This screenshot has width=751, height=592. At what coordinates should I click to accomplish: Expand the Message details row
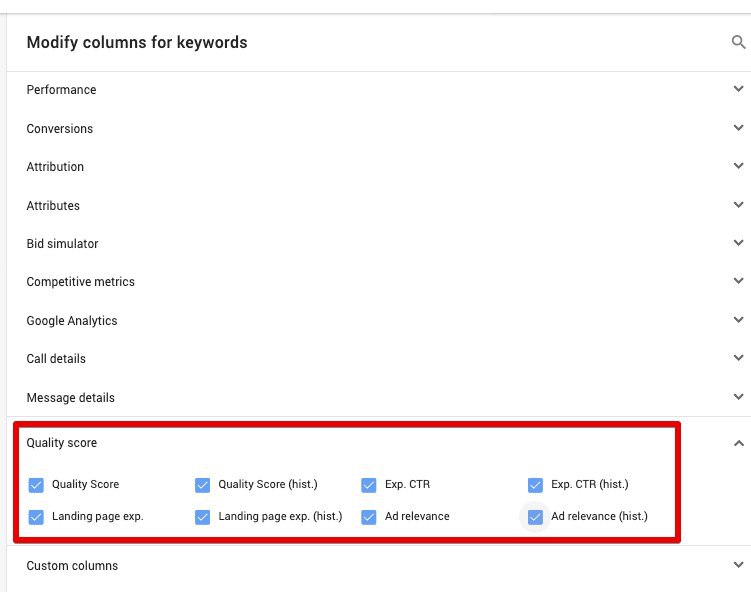pyautogui.click(x=738, y=397)
